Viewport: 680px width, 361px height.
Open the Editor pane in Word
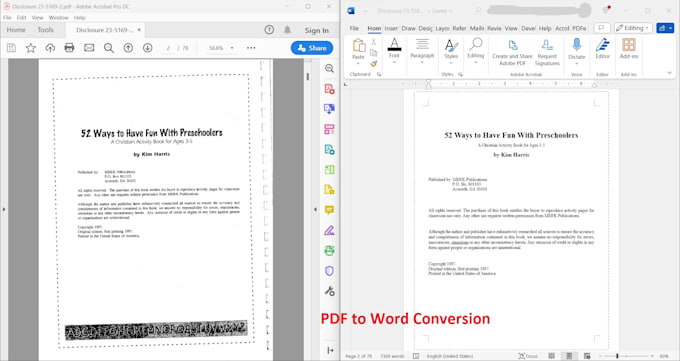click(602, 49)
